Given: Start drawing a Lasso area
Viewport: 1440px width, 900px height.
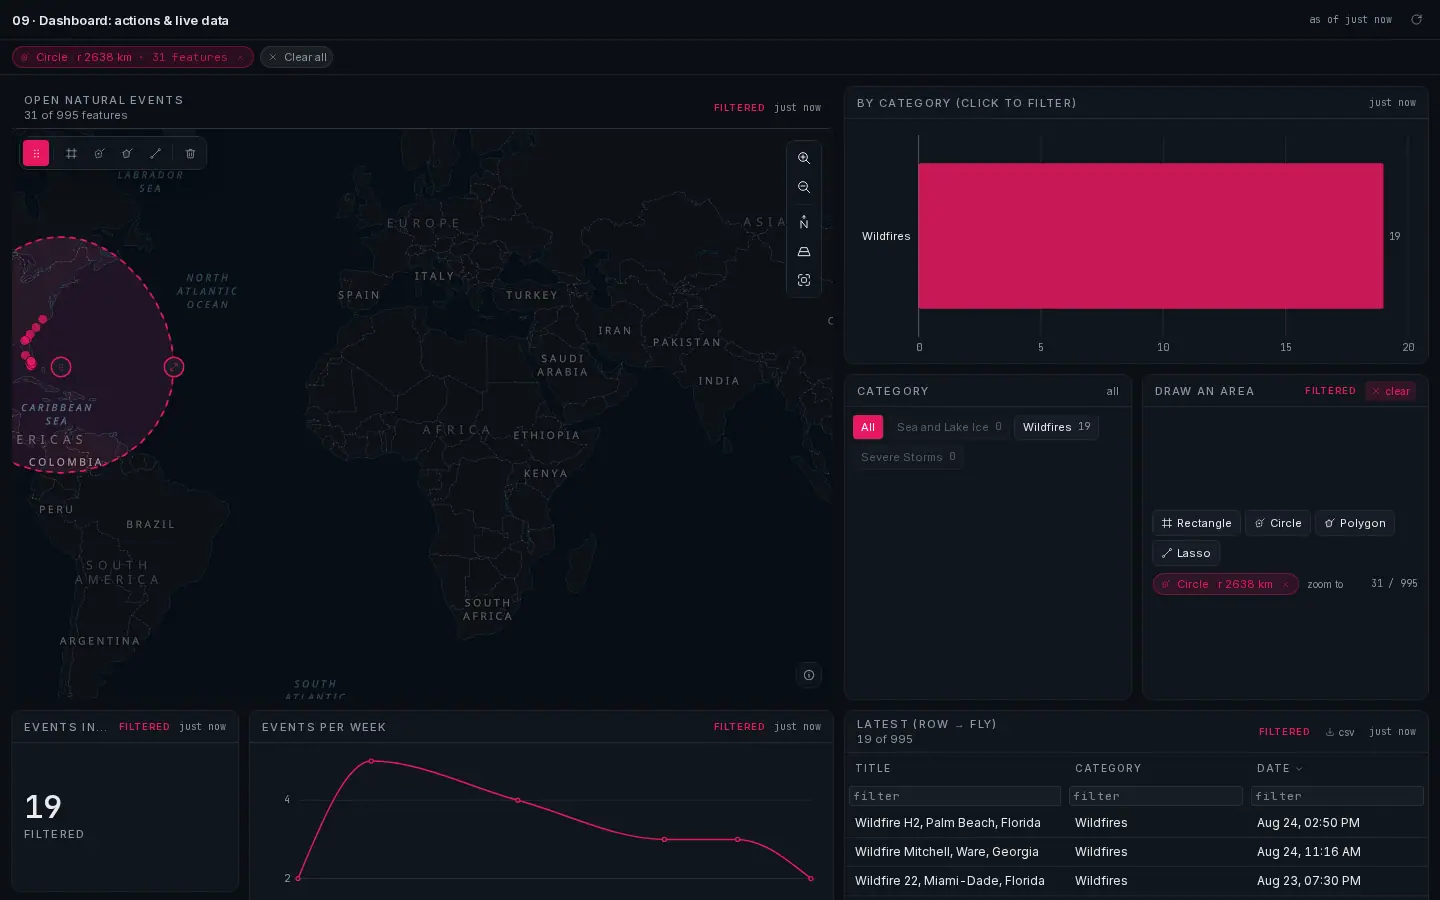Looking at the screenshot, I should point(1186,553).
